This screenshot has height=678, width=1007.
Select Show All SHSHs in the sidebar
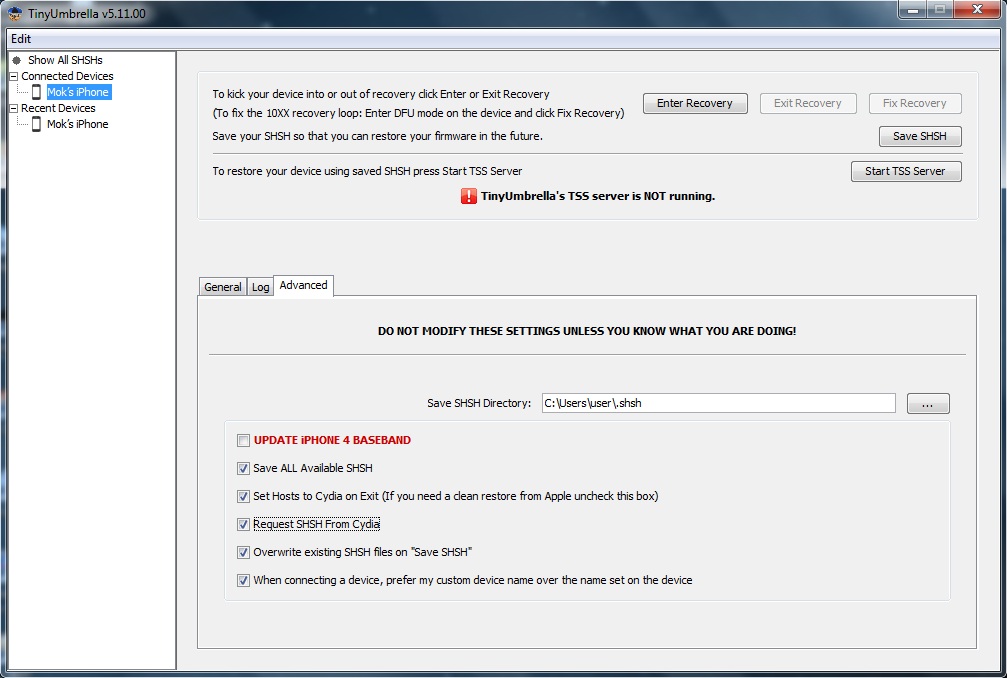point(66,60)
